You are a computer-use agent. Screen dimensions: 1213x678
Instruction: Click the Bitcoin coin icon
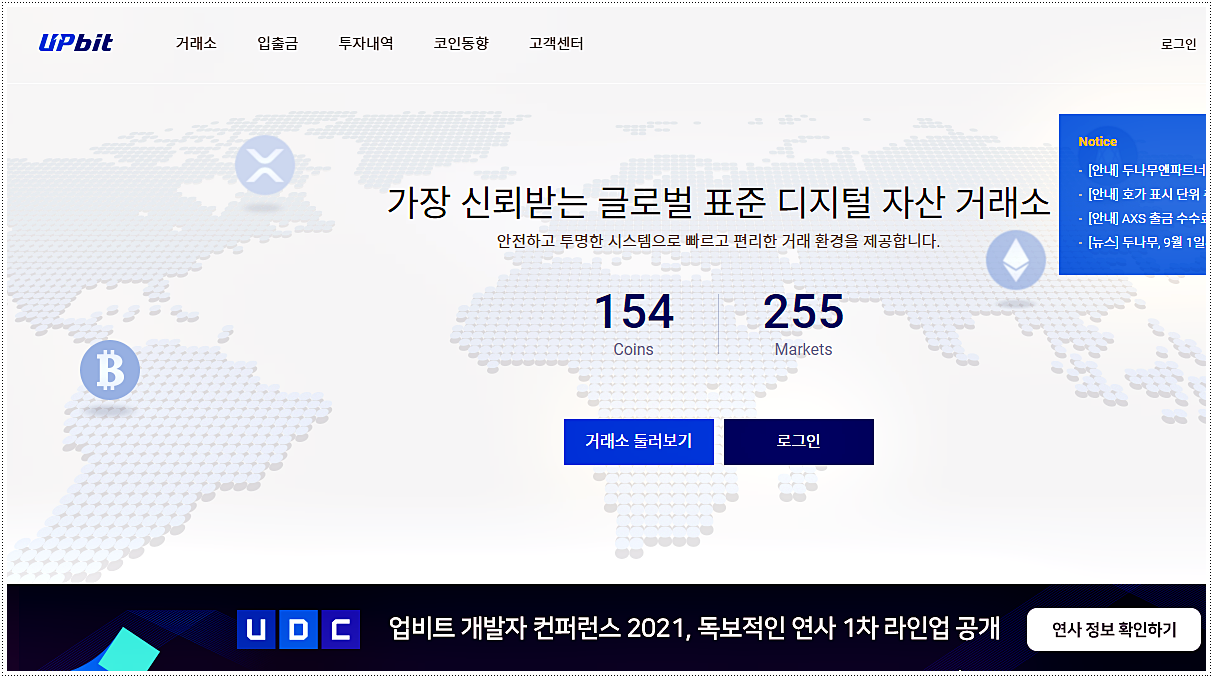110,370
